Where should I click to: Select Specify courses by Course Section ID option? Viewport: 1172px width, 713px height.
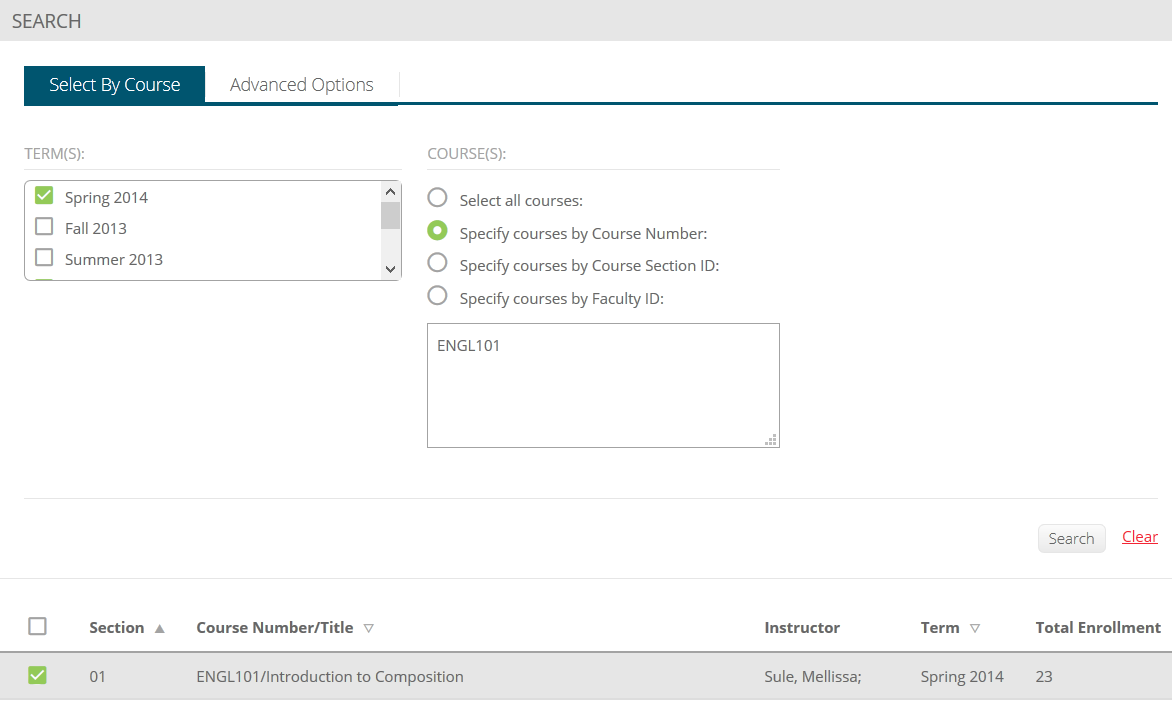[437, 263]
